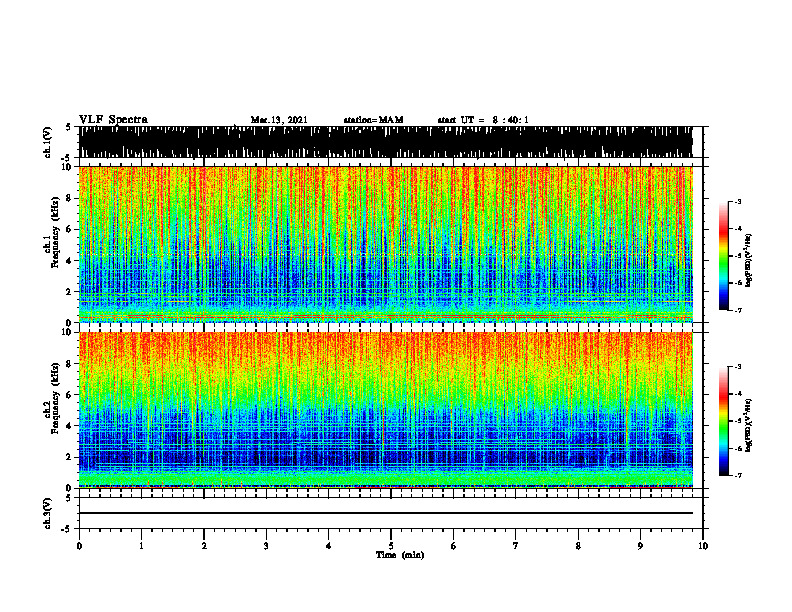
Task: Click the "-5" volt tick of ch.3 panel
Action: pos(67,529)
